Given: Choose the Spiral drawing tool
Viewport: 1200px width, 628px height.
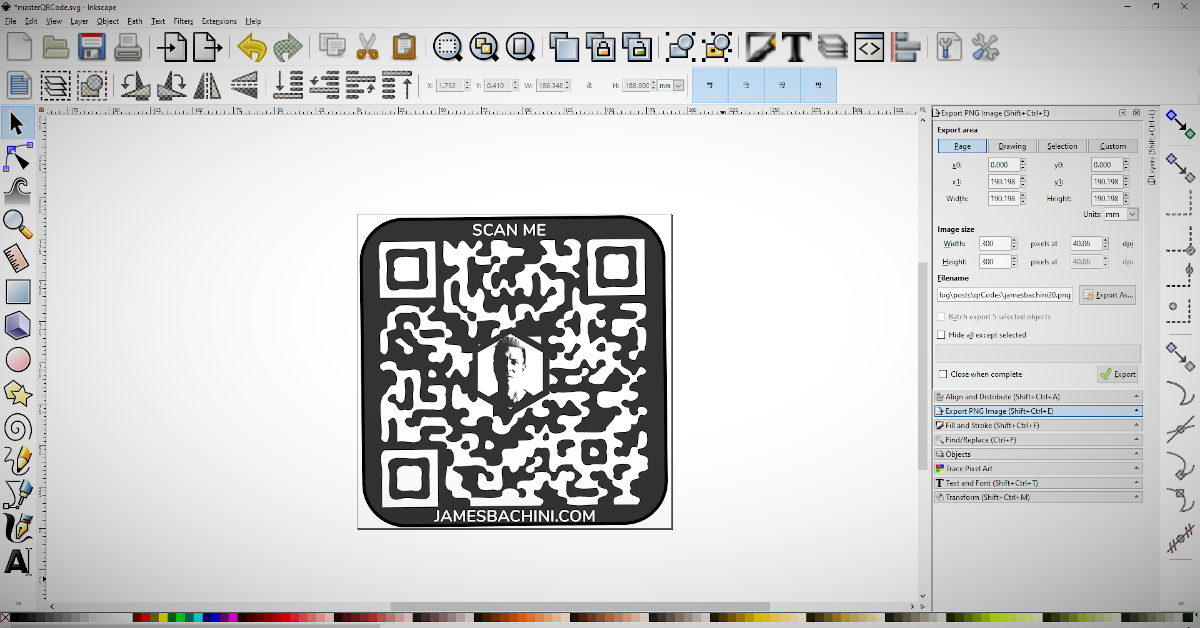Looking at the screenshot, I should [x=17, y=428].
